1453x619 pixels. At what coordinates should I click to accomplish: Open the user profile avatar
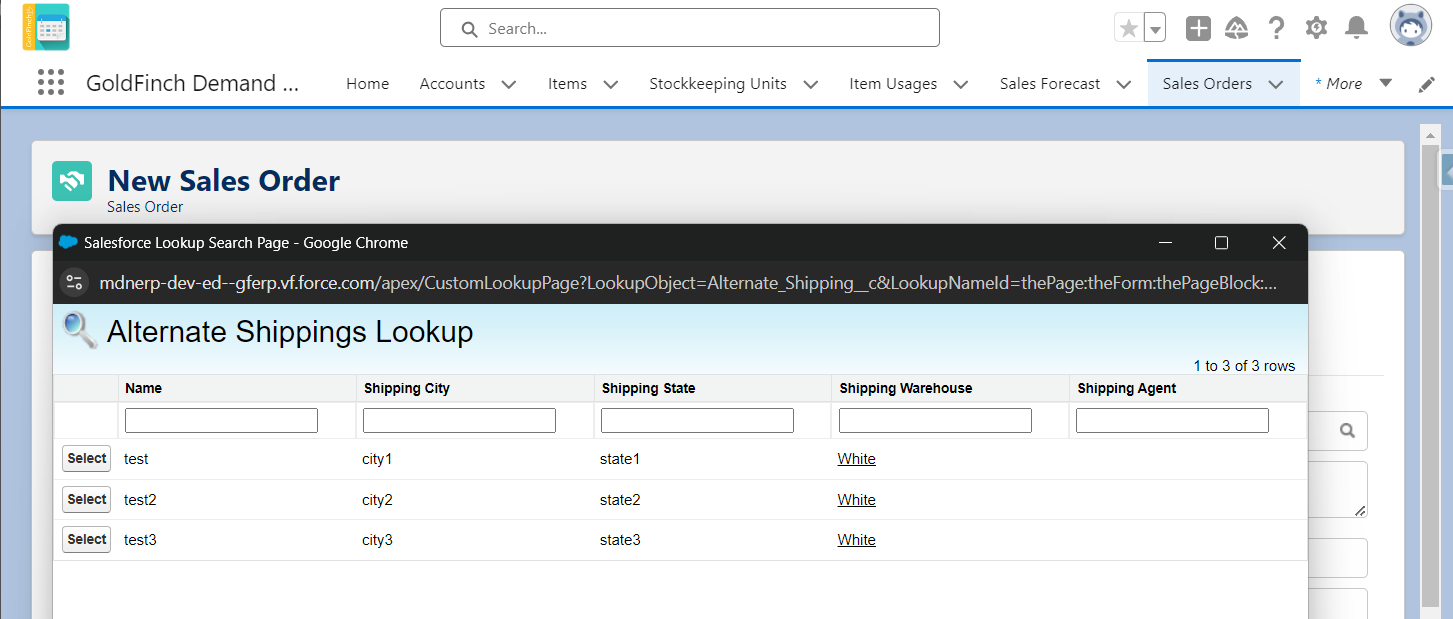point(1411,26)
